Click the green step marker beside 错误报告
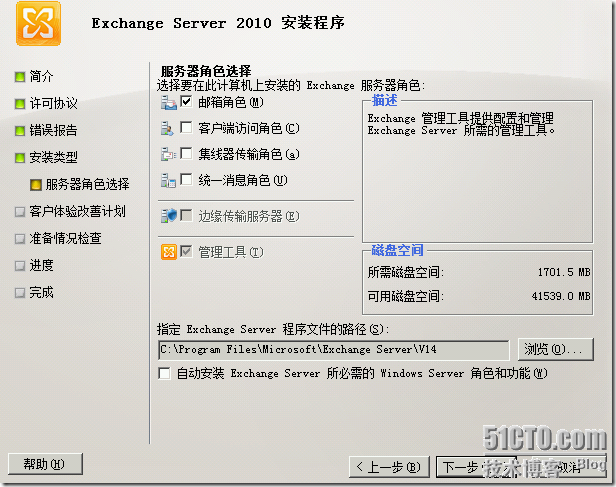This screenshot has width=616, height=487. pos(20,131)
